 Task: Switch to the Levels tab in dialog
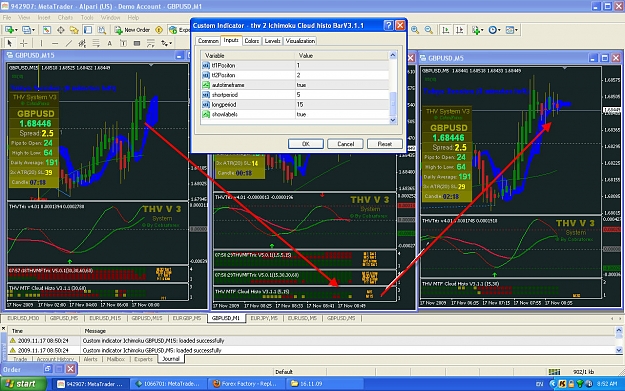[273, 41]
